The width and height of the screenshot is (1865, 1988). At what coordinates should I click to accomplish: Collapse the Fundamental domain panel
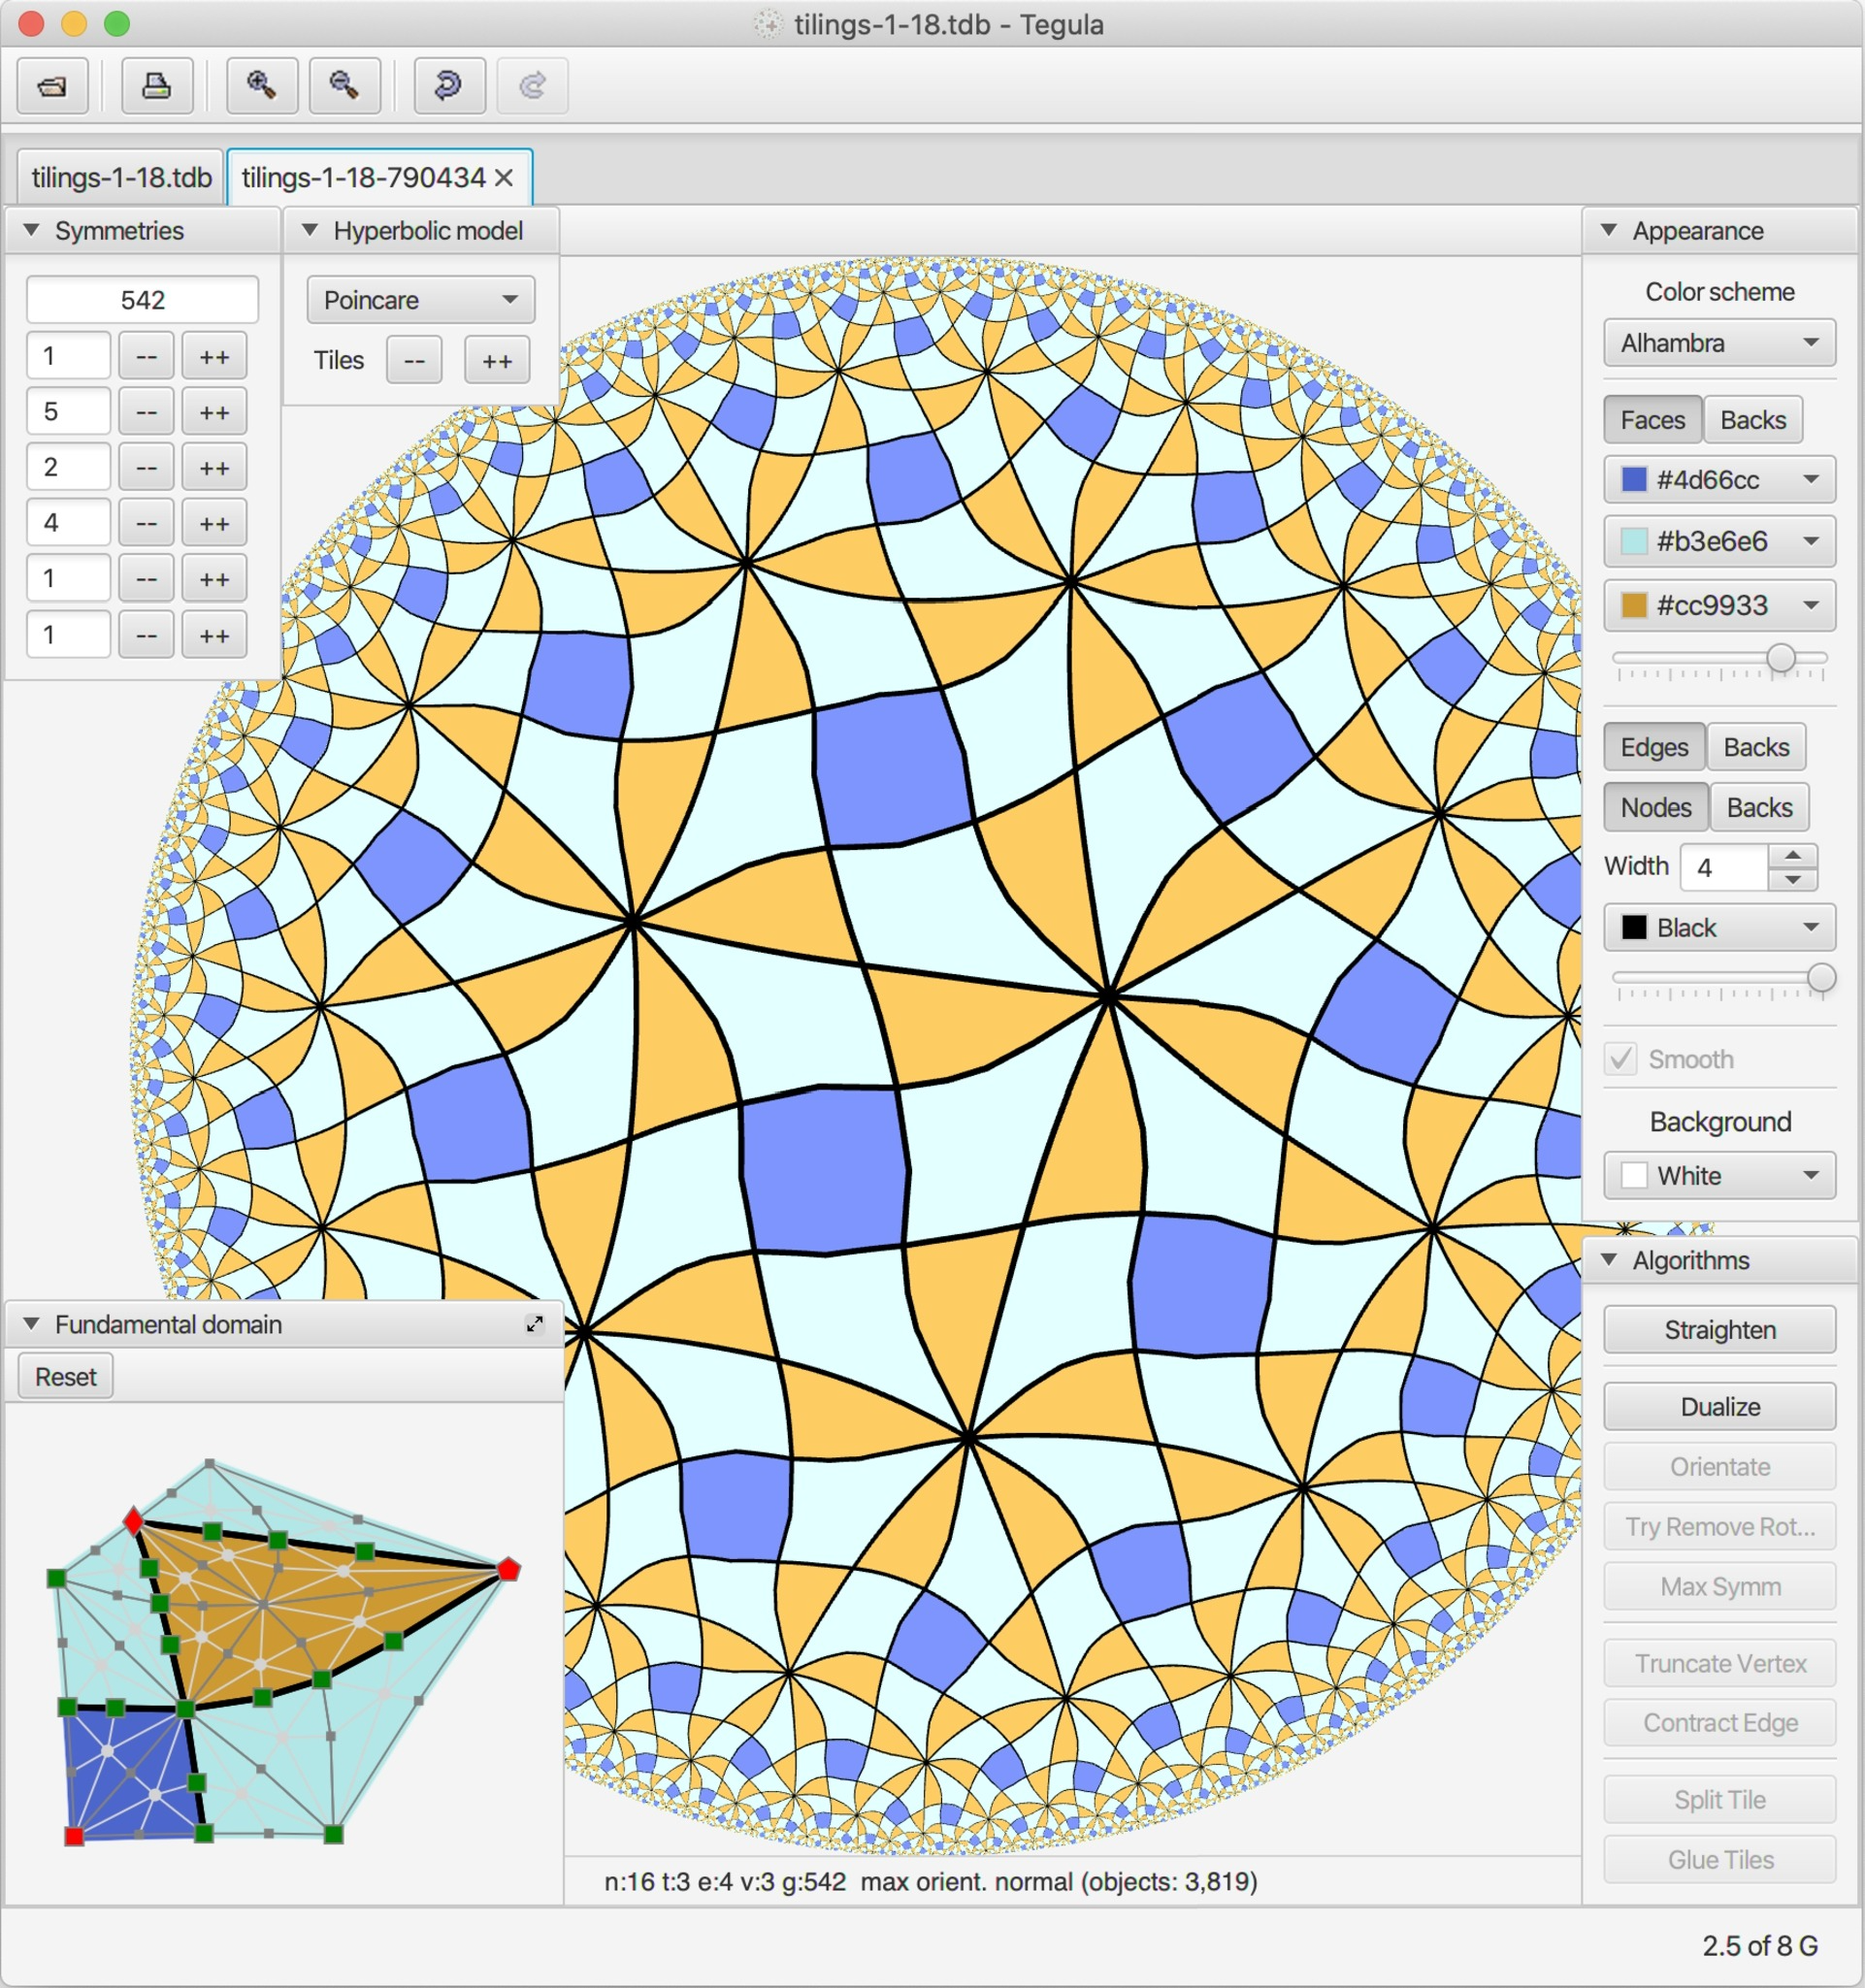pyautogui.click(x=32, y=1324)
